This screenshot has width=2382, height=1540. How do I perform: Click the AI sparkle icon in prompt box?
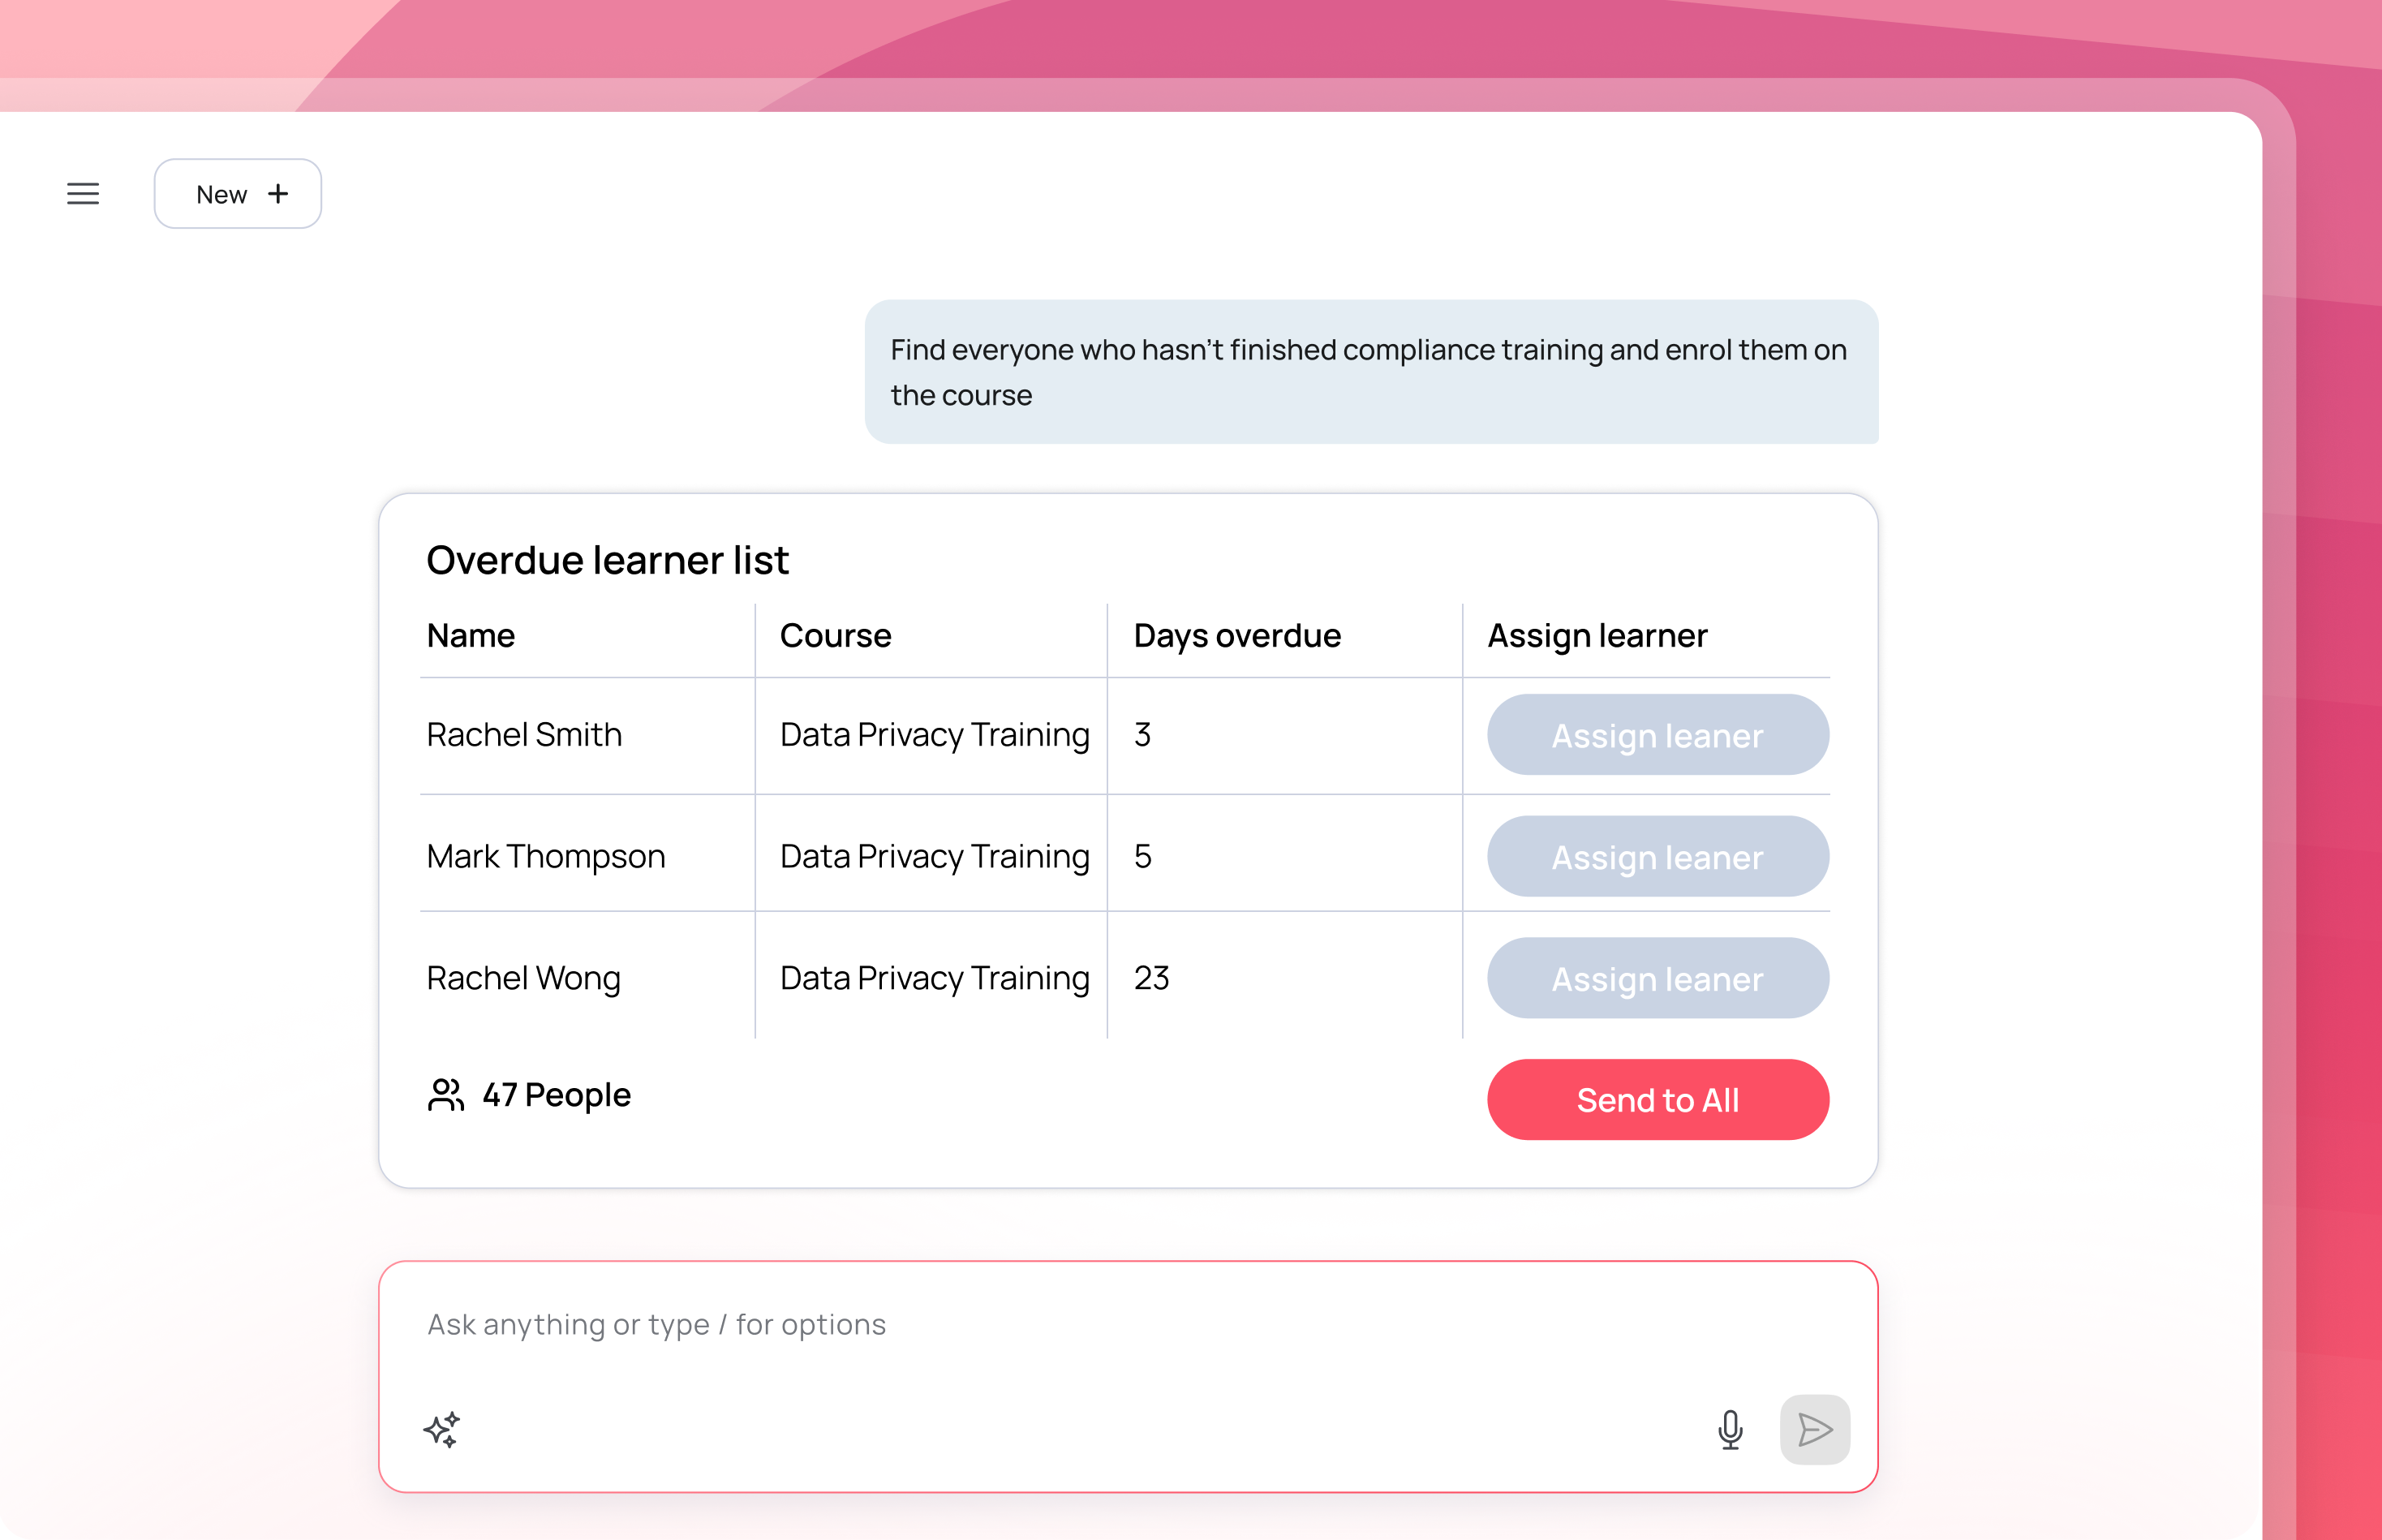pos(441,1429)
